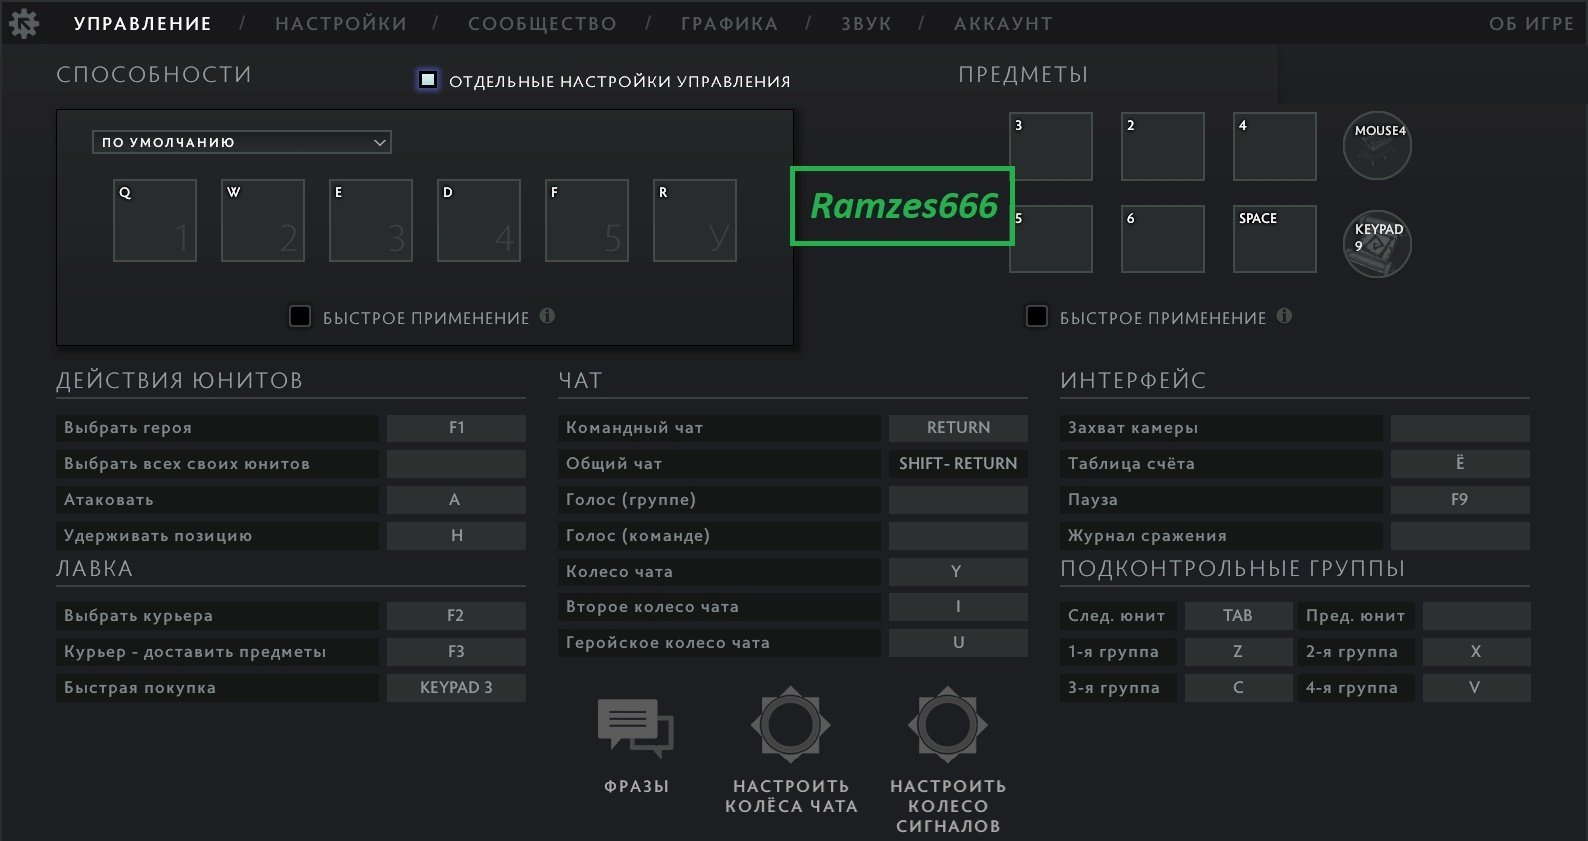Viewport: 1588px width, 841px height.
Task: Expand the По умолчанию dropdown
Action: click(x=241, y=142)
